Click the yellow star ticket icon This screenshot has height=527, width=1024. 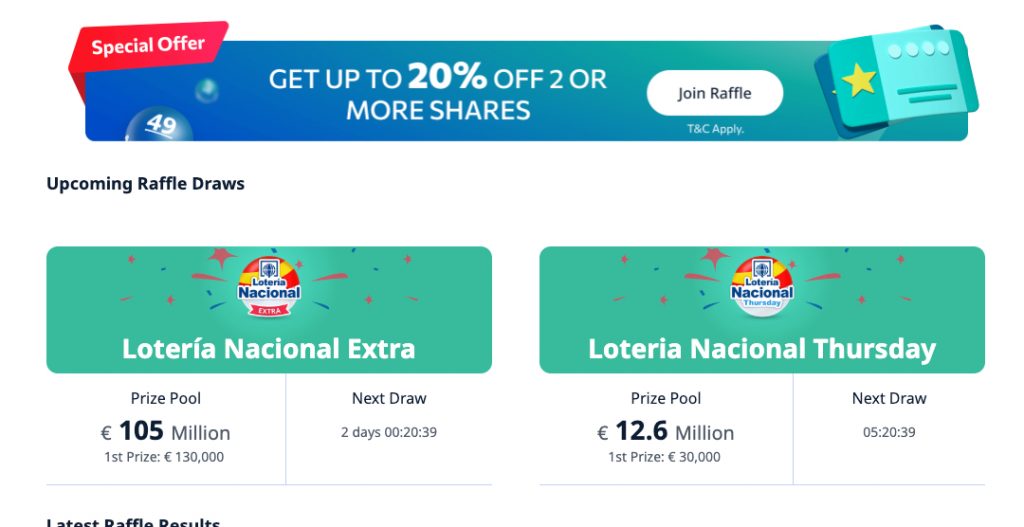coord(859,79)
